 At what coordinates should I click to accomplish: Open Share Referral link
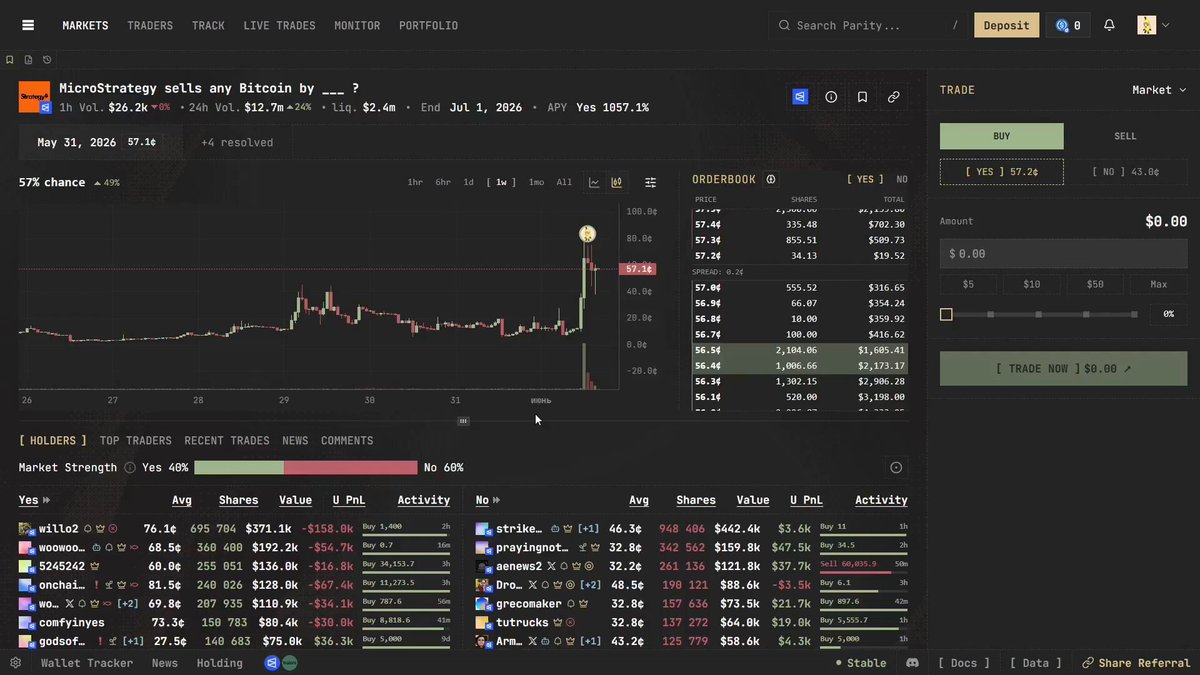pos(1136,662)
